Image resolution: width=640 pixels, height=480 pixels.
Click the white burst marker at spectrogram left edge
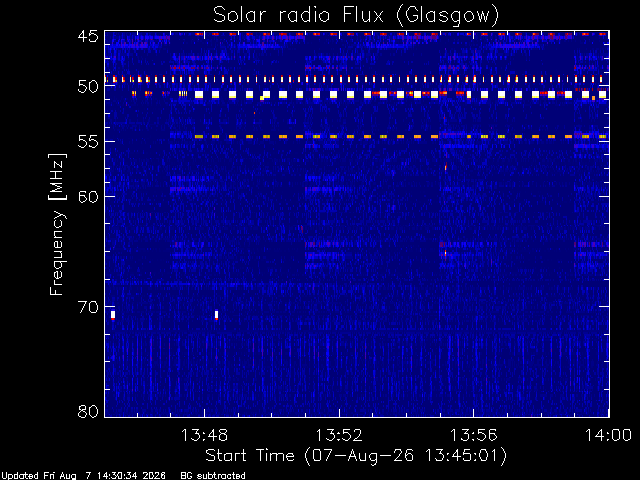[x=113, y=315]
